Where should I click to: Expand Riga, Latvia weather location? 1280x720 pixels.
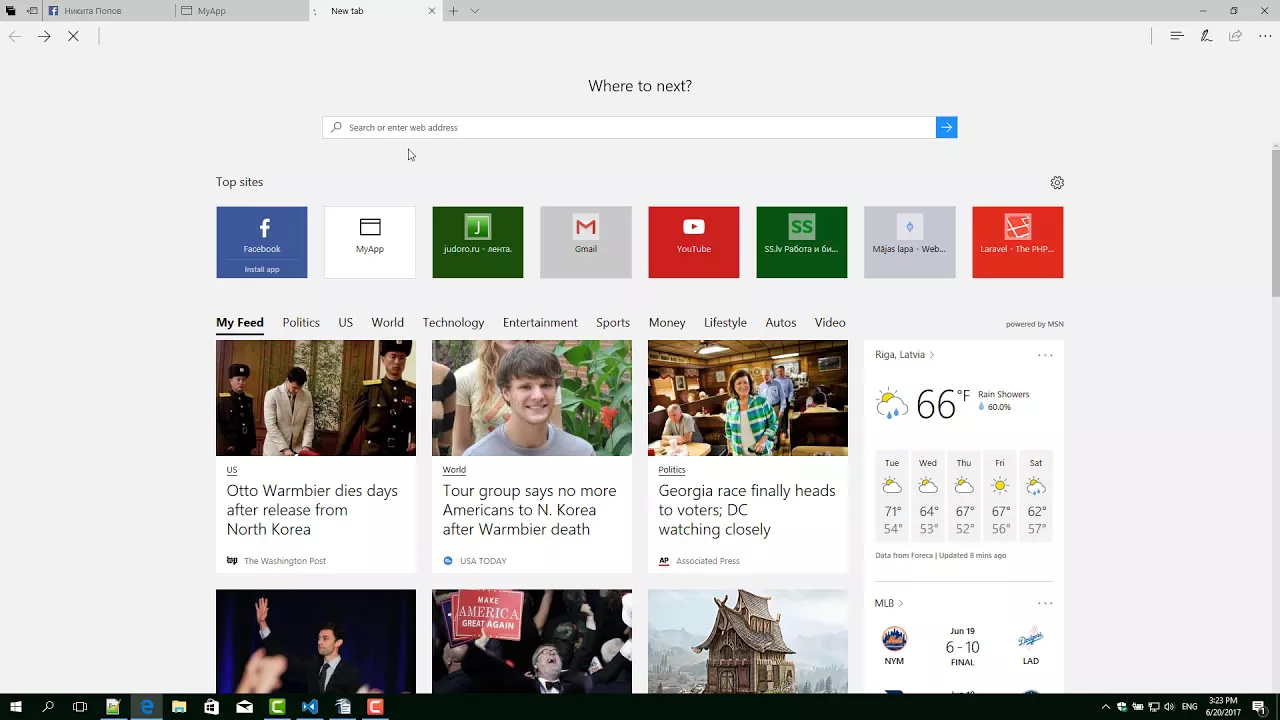click(905, 355)
